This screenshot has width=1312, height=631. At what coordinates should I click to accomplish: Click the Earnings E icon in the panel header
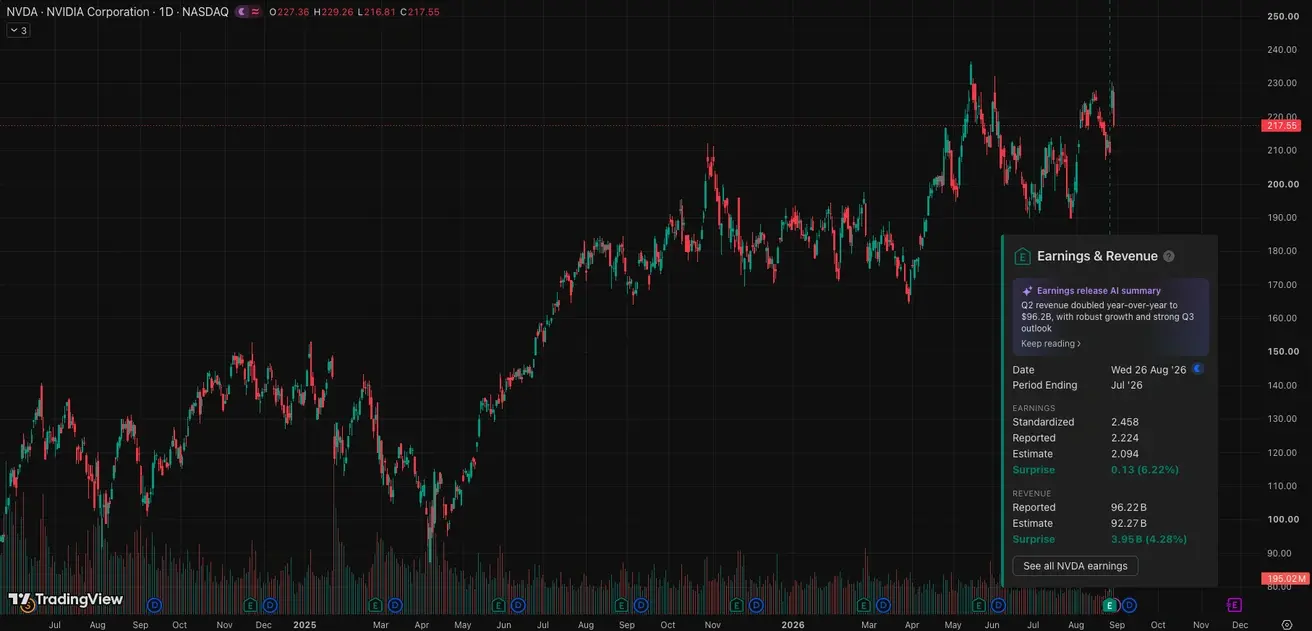(x=1022, y=256)
